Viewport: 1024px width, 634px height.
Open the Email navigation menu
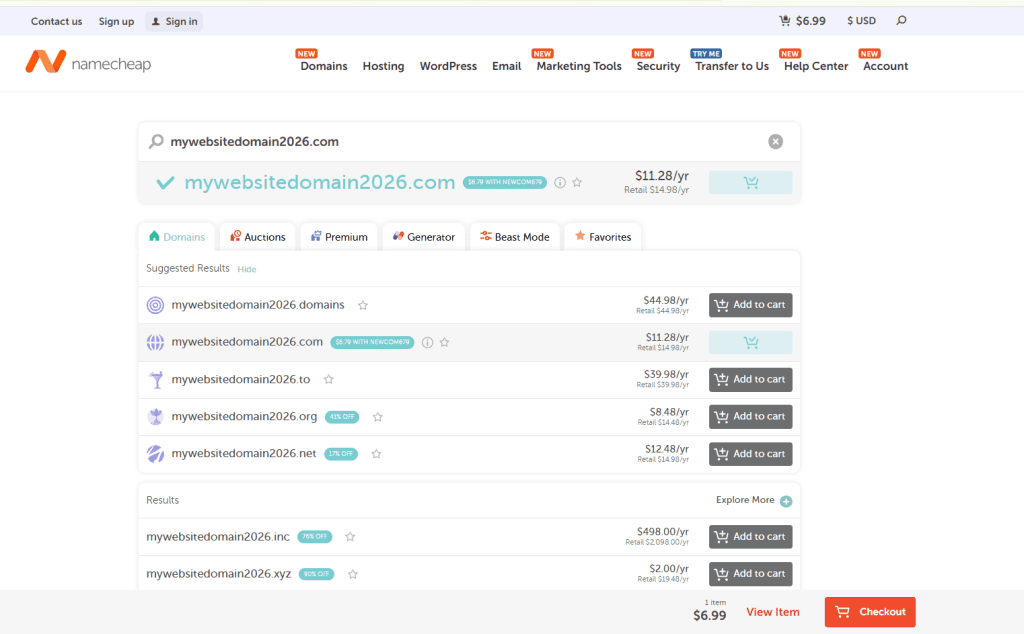point(506,66)
